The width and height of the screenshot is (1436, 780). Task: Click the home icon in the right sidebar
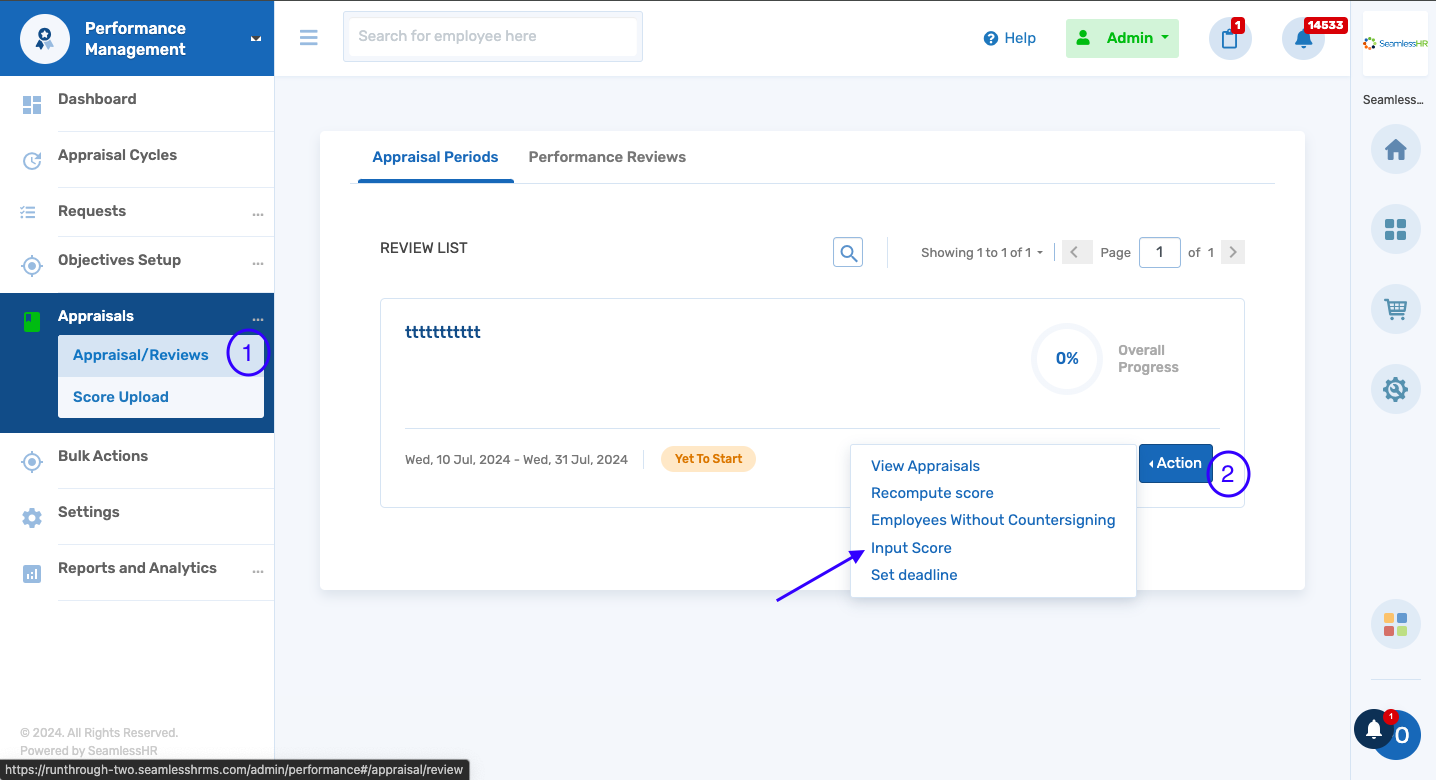[x=1395, y=149]
